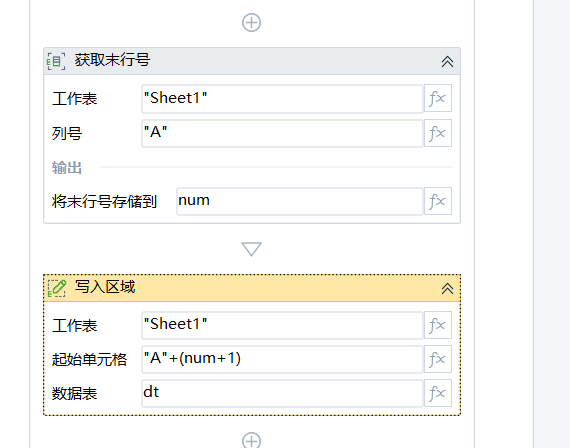Click the 写入区域 pencil icon
This screenshot has height=448, width=570.
57,288
